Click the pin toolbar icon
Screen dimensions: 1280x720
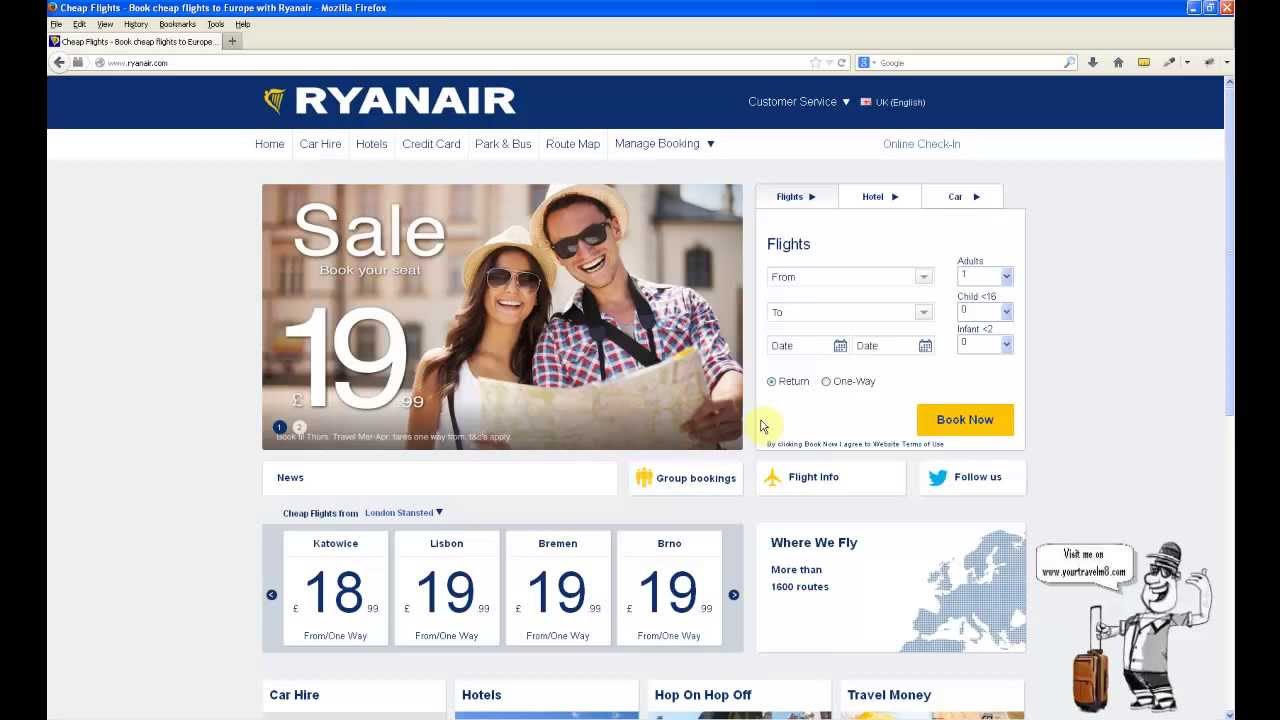click(1209, 62)
